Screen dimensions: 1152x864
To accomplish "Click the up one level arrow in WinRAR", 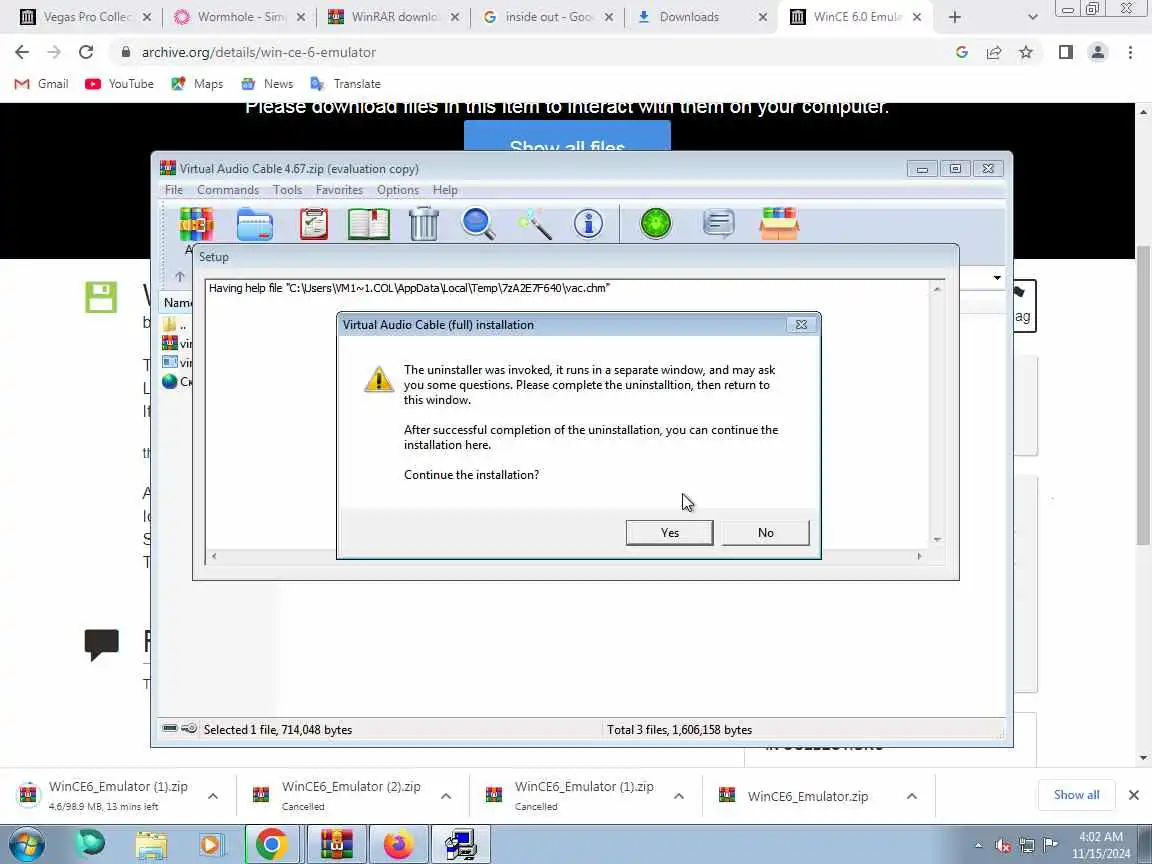I will (179, 277).
